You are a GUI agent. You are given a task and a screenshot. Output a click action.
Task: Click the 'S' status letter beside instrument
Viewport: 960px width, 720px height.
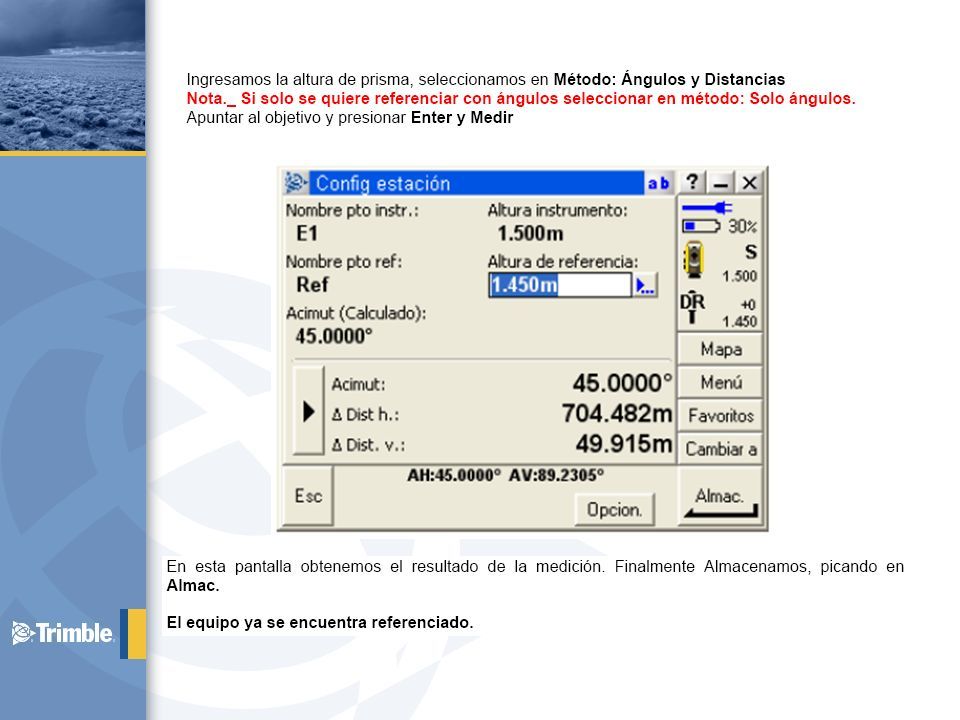[x=751, y=252]
